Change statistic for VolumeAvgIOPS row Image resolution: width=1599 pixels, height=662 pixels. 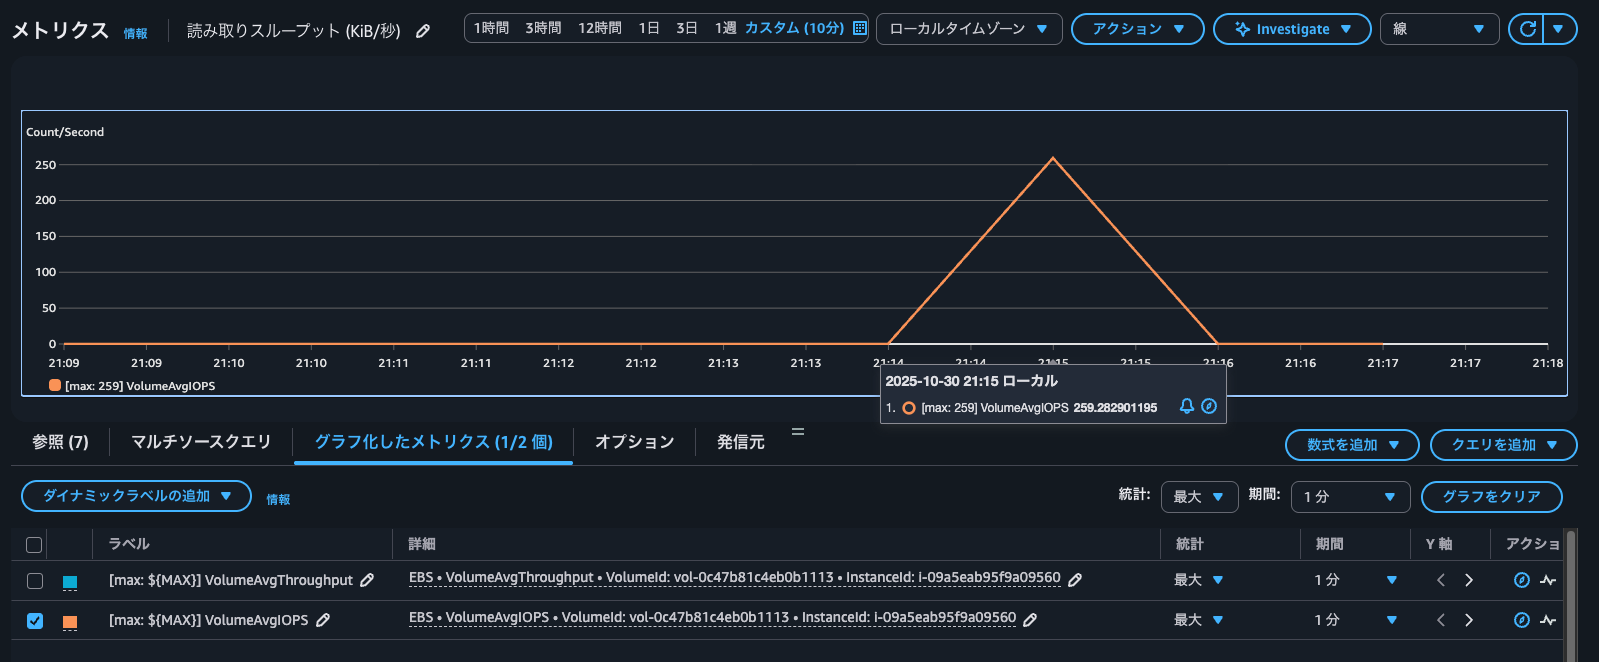(1199, 620)
